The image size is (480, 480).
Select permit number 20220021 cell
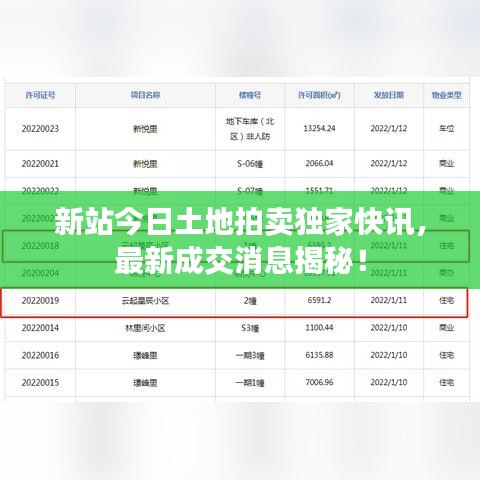point(40,164)
